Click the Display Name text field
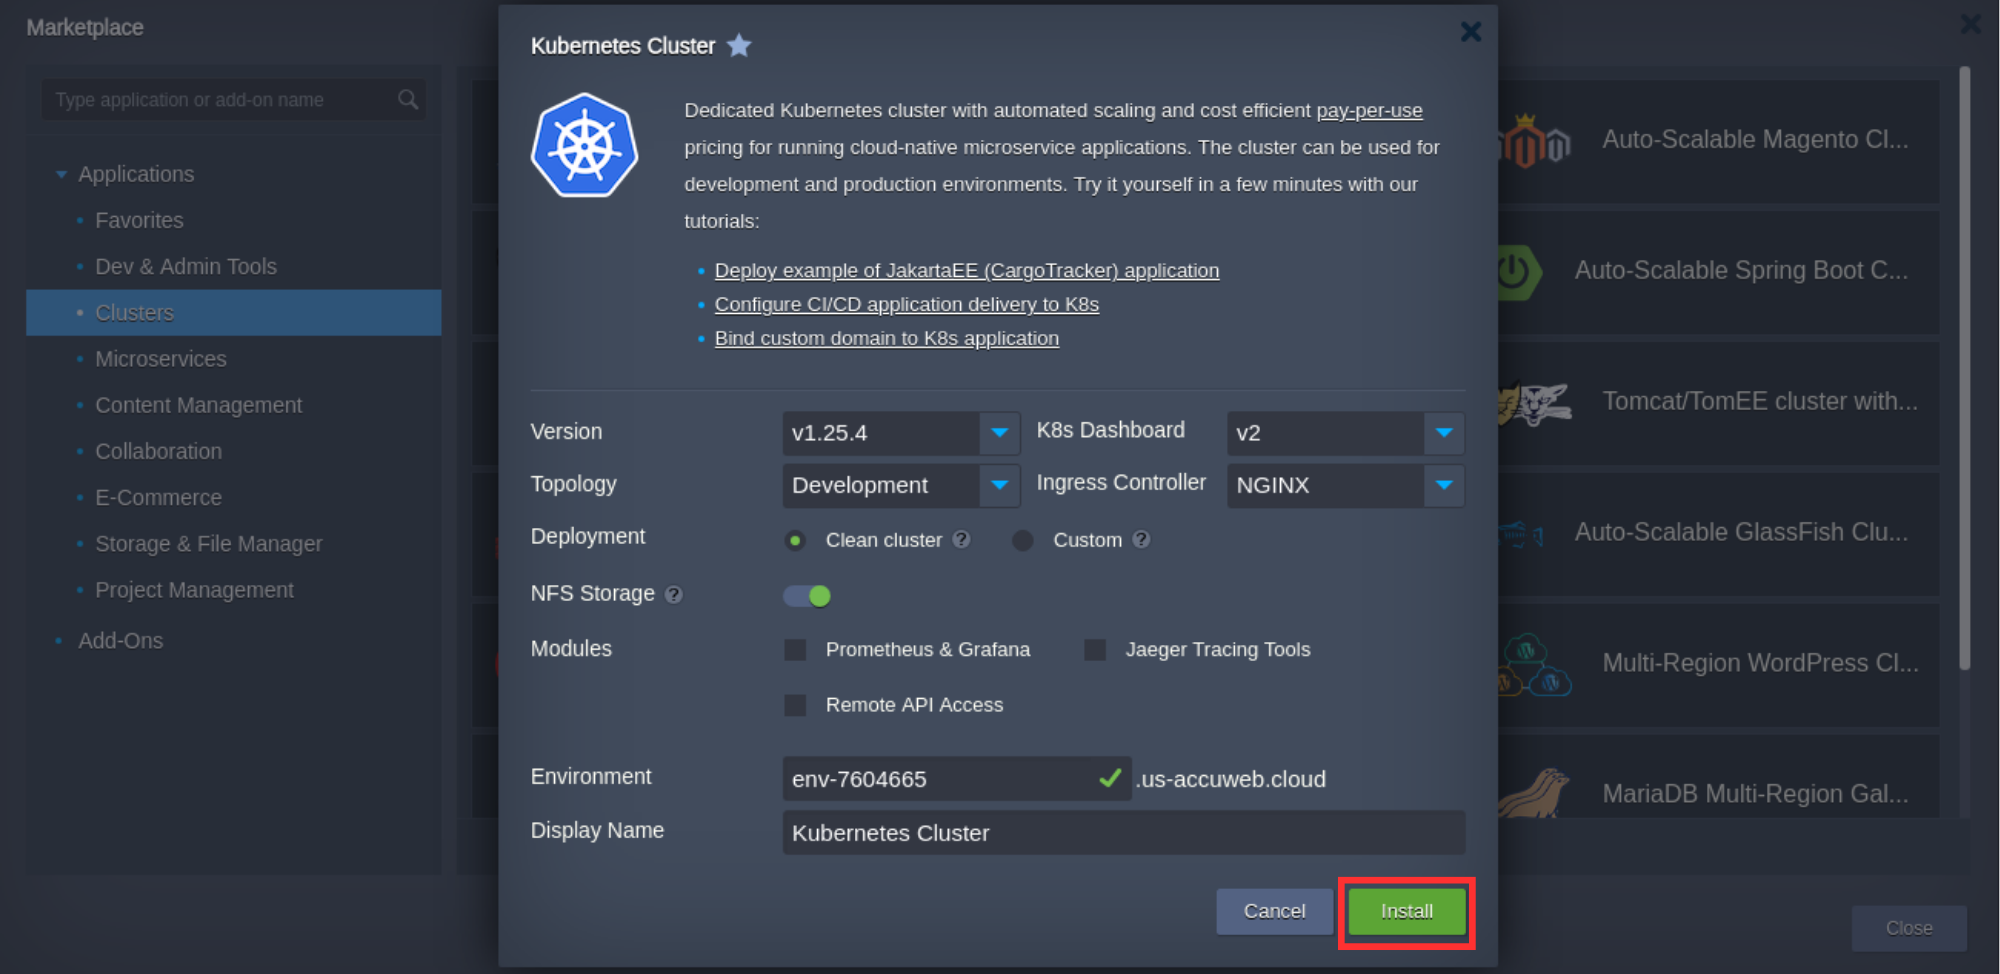Viewport: 2000px width, 974px height. point(1123,833)
